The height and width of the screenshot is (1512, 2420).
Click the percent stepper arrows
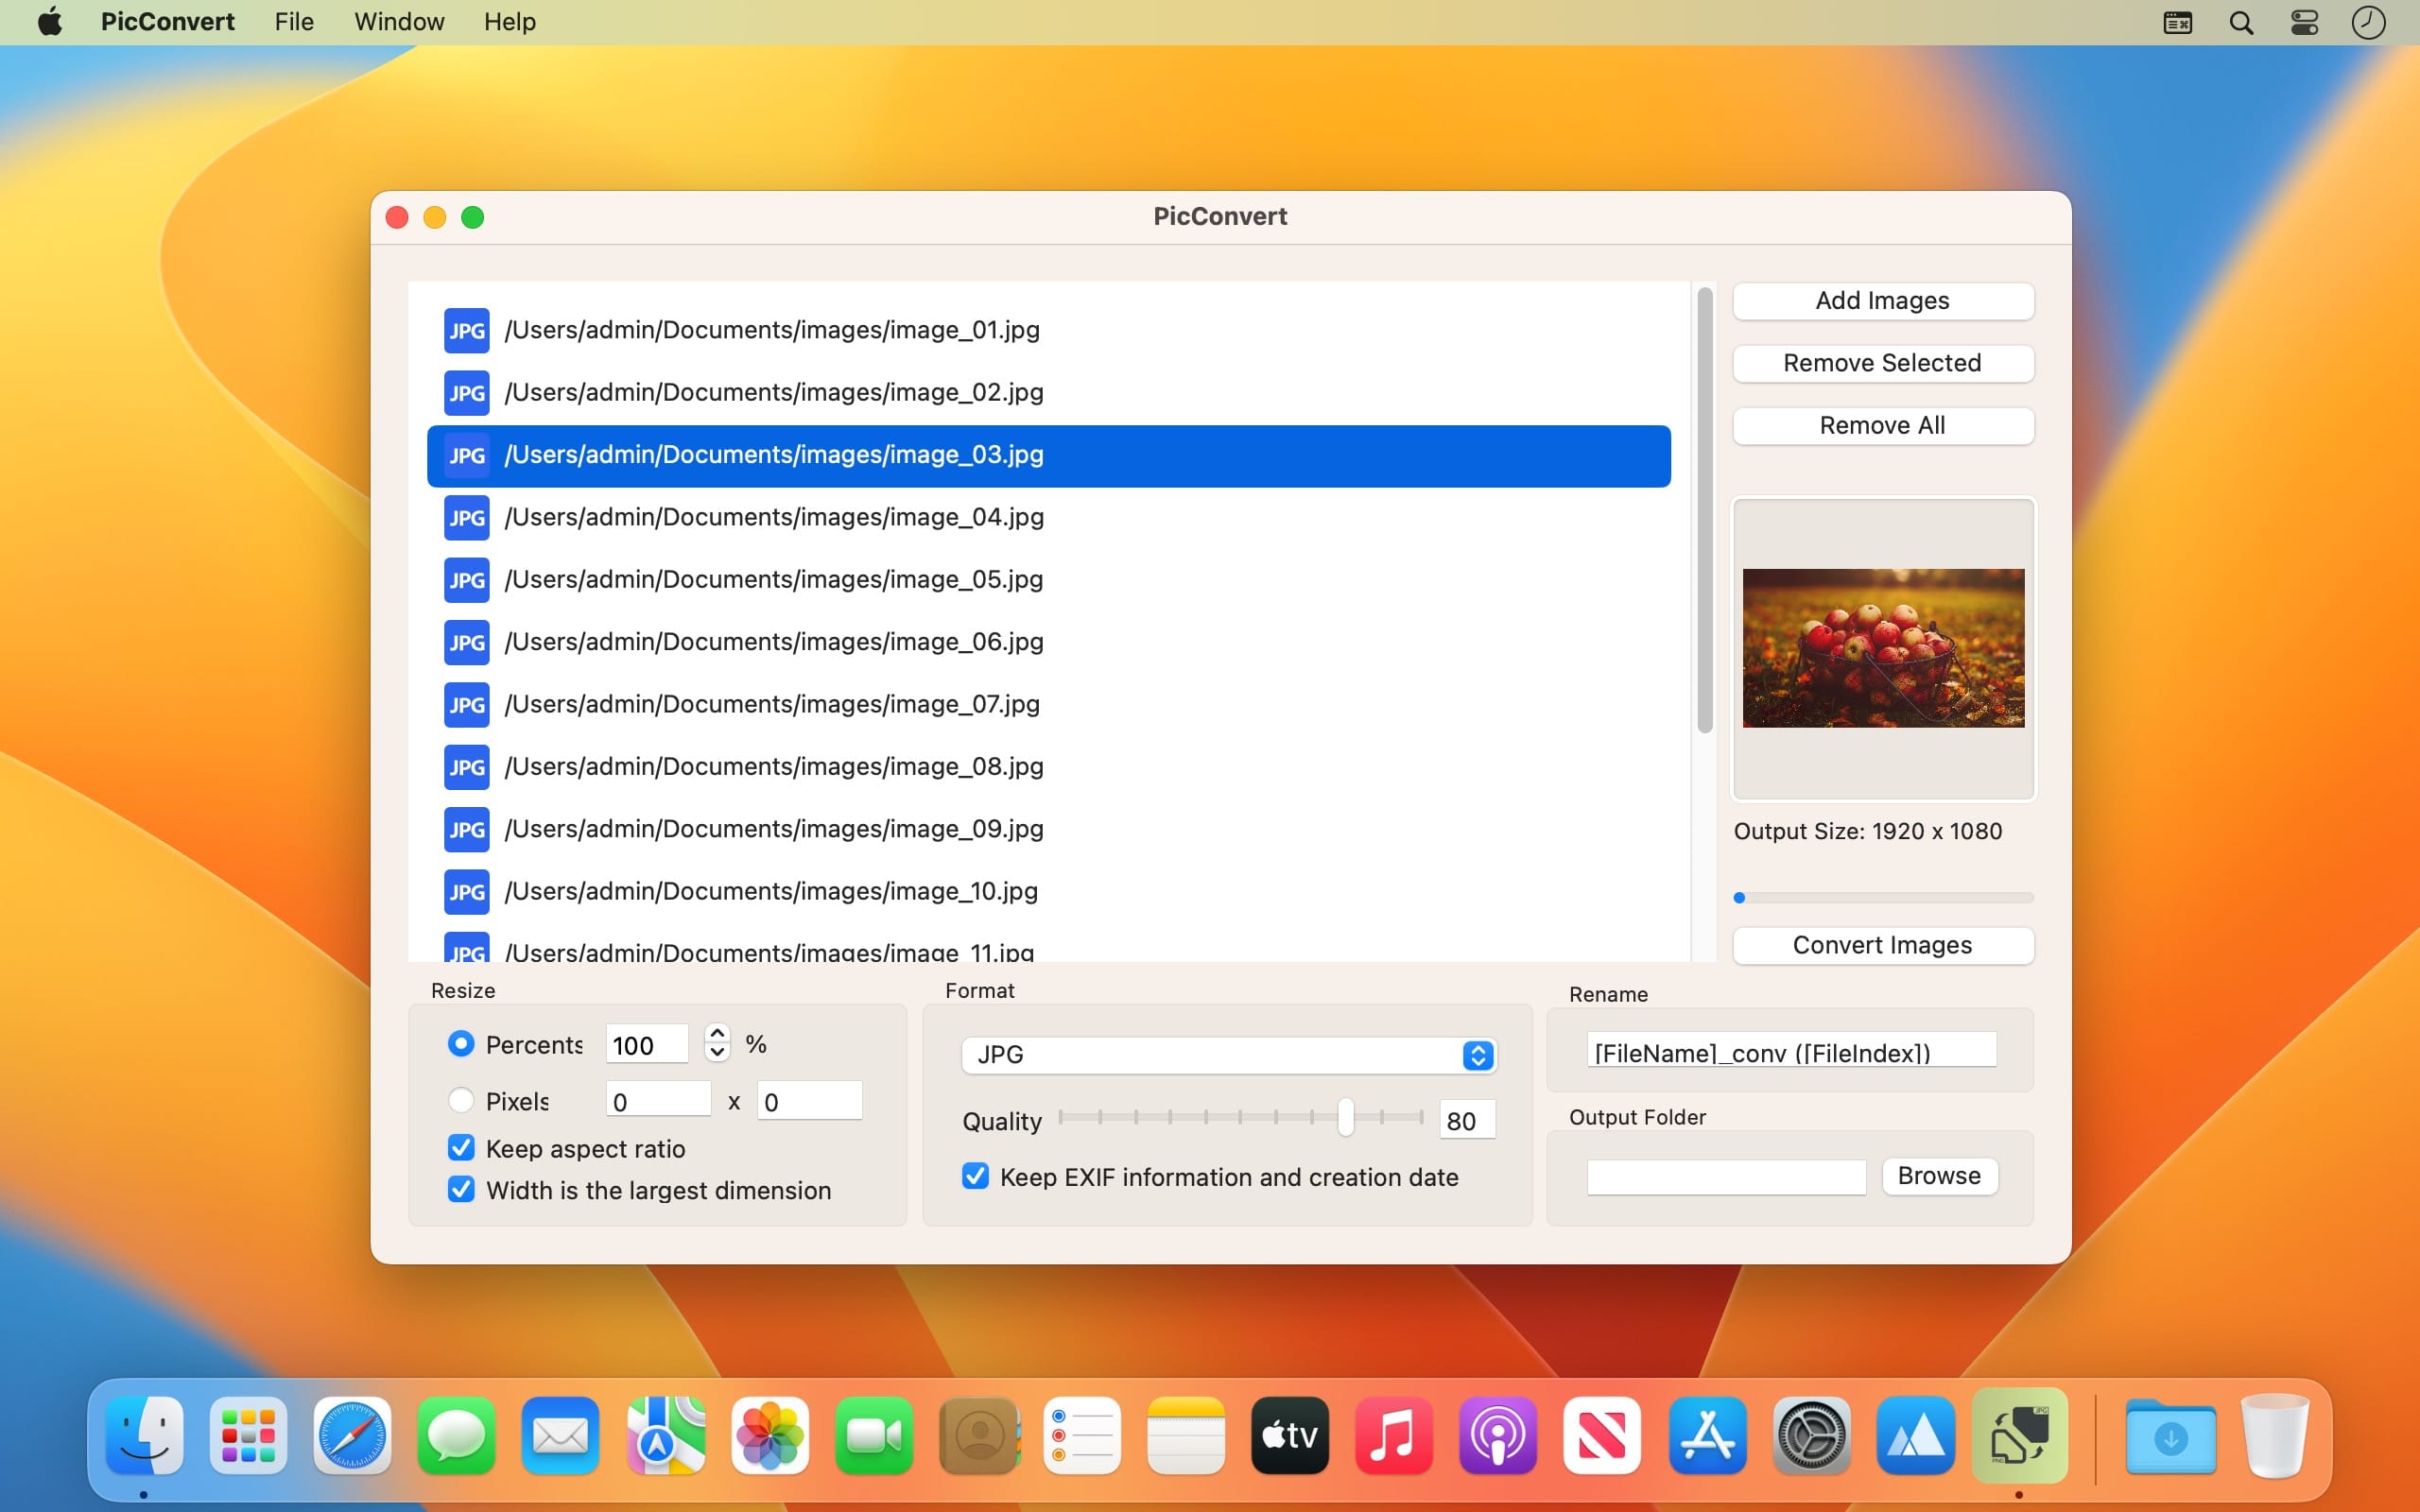click(717, 1043)
